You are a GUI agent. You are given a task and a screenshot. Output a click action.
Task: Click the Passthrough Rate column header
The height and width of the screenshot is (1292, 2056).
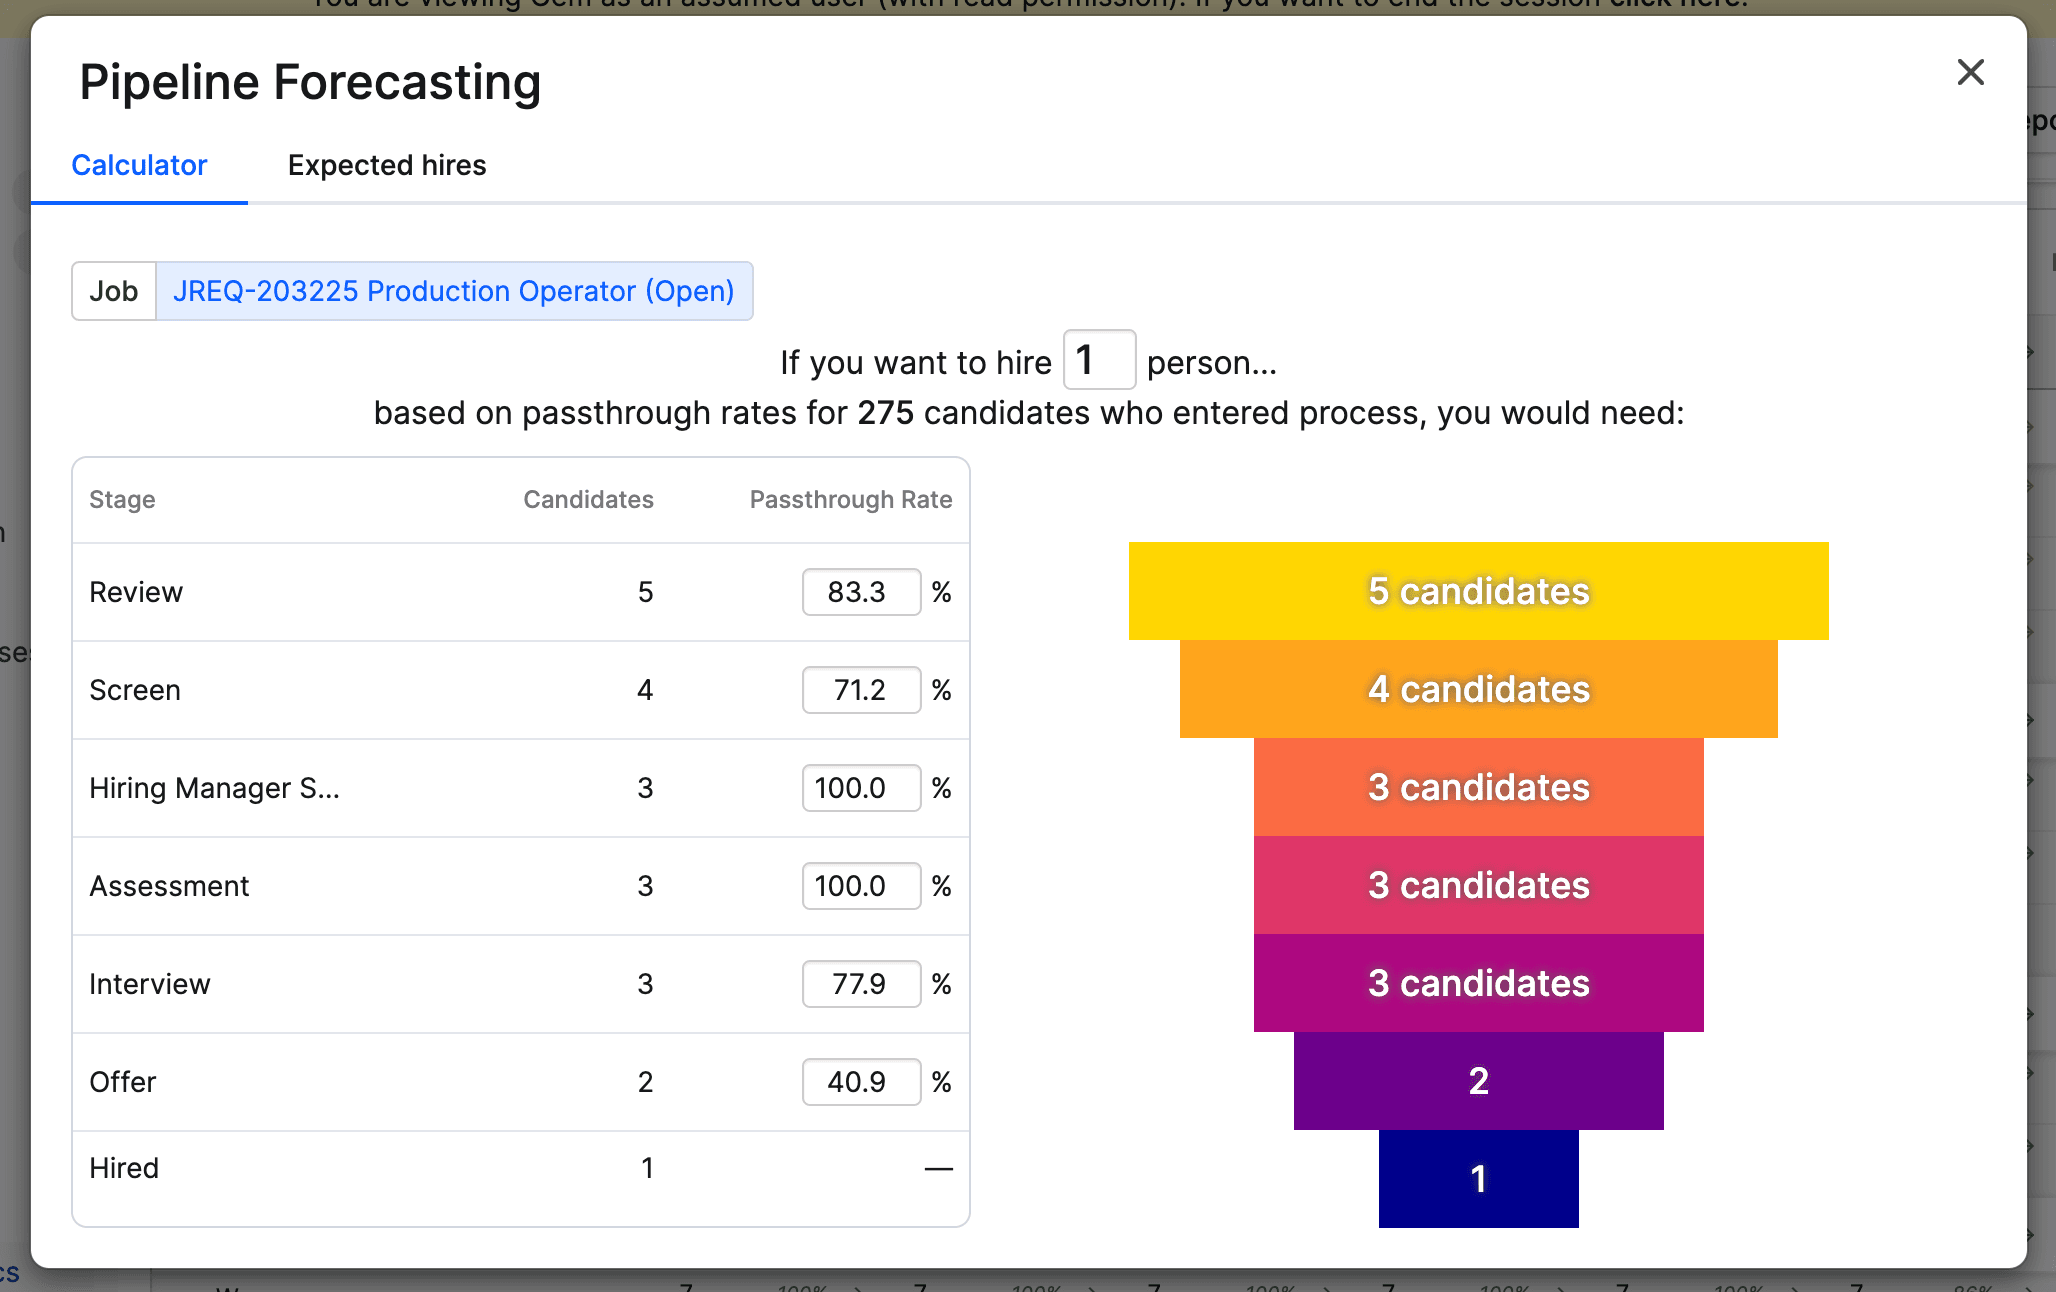850,500
